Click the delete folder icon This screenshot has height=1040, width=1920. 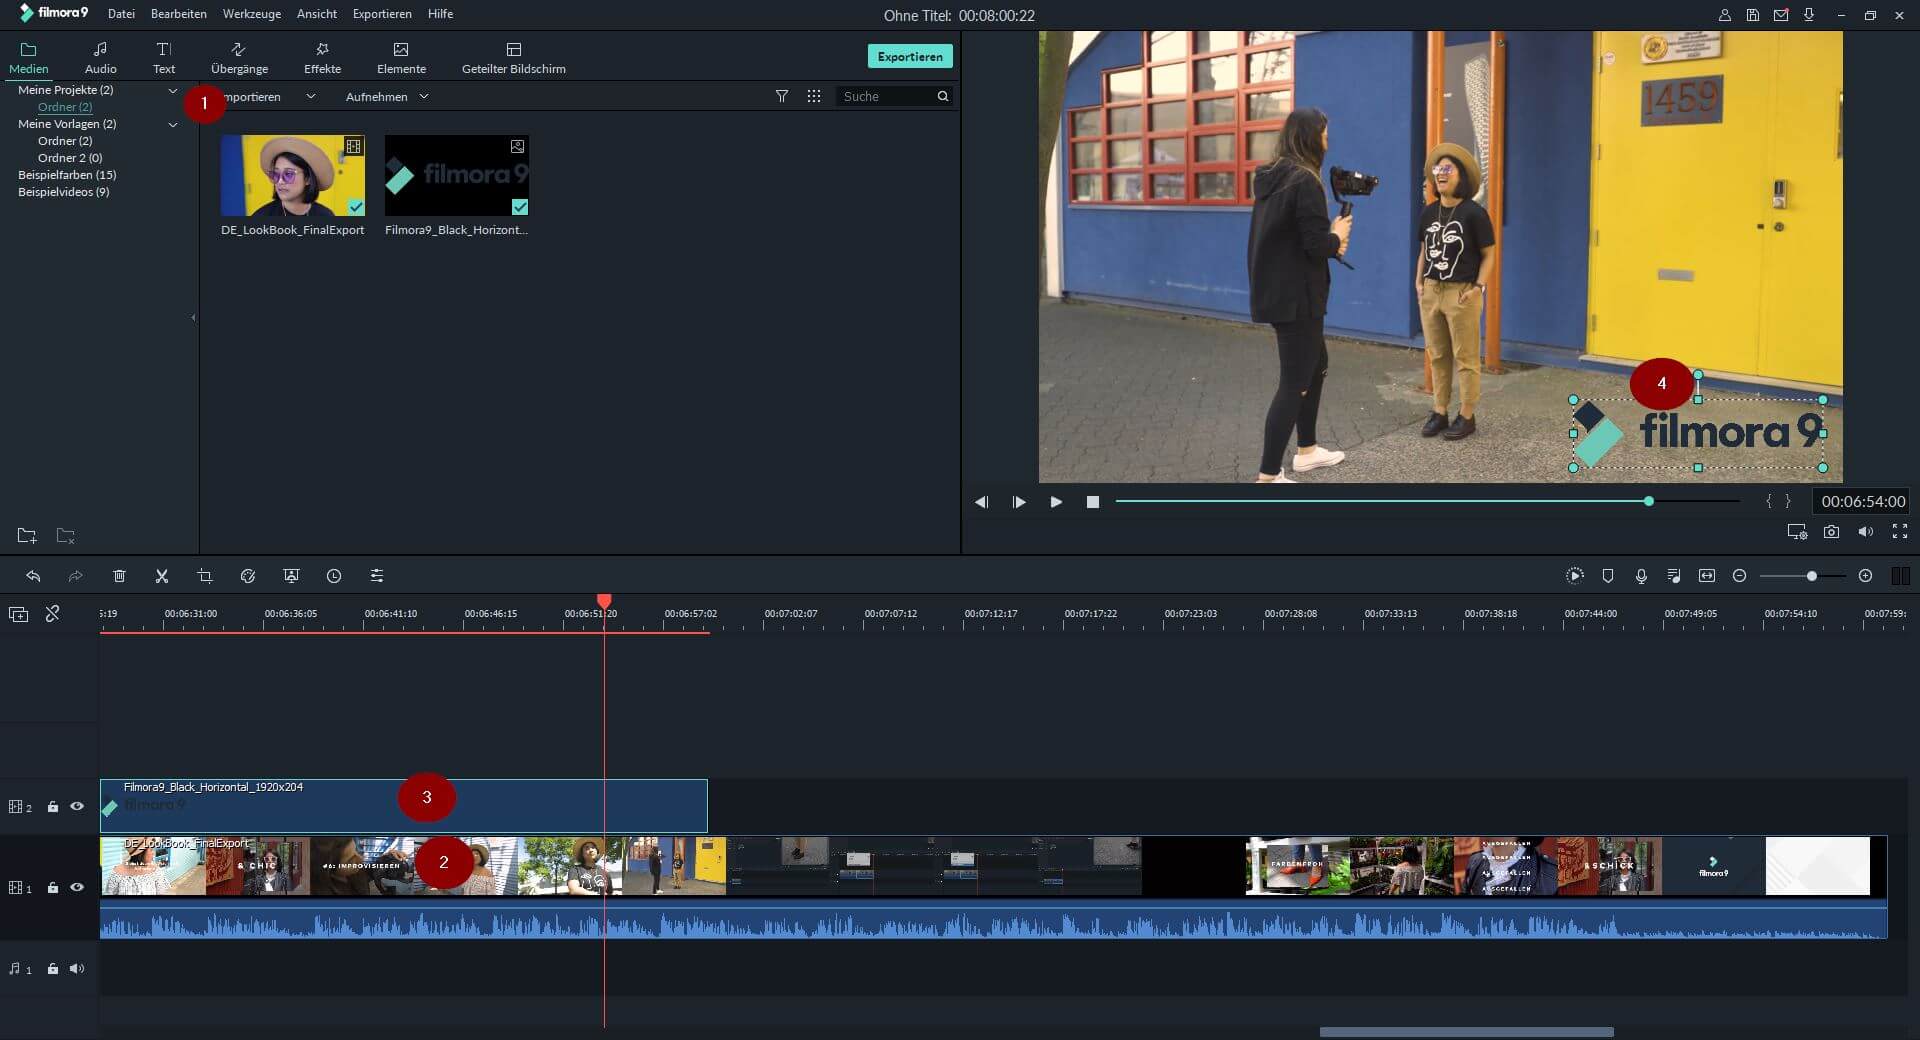[x=65, y=535]
